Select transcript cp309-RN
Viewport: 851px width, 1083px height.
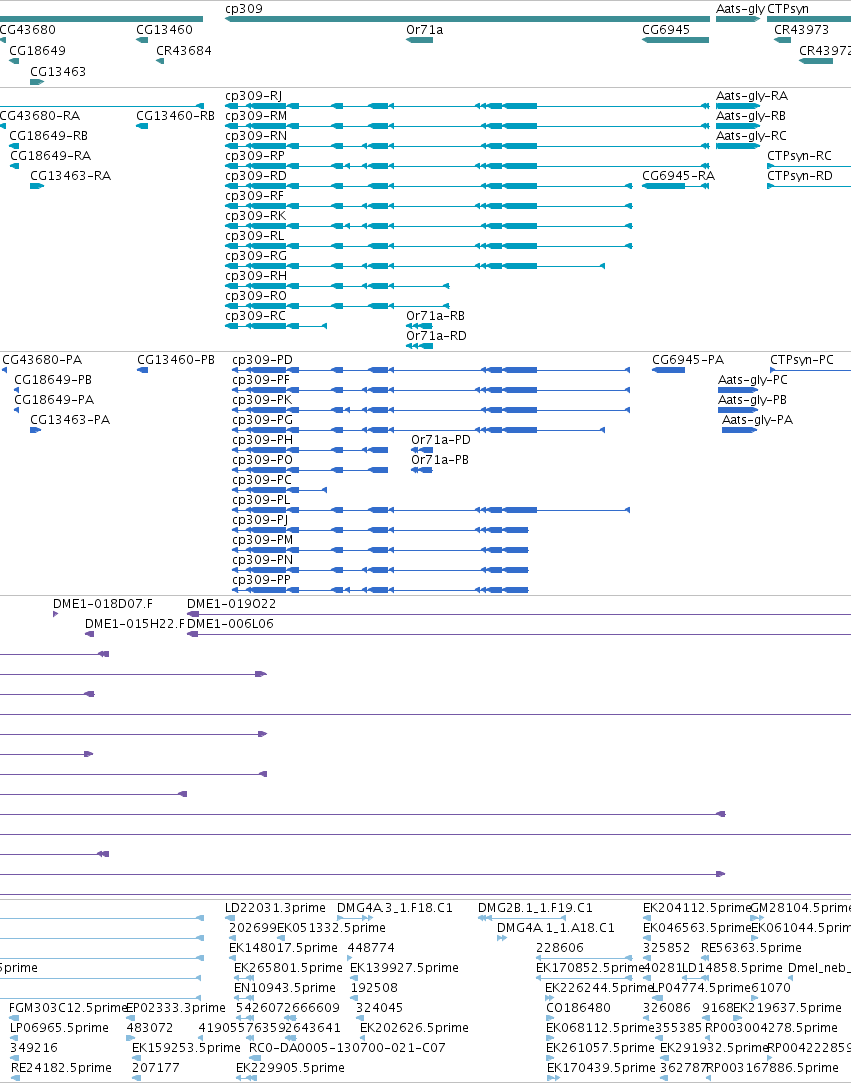[256, 135]
